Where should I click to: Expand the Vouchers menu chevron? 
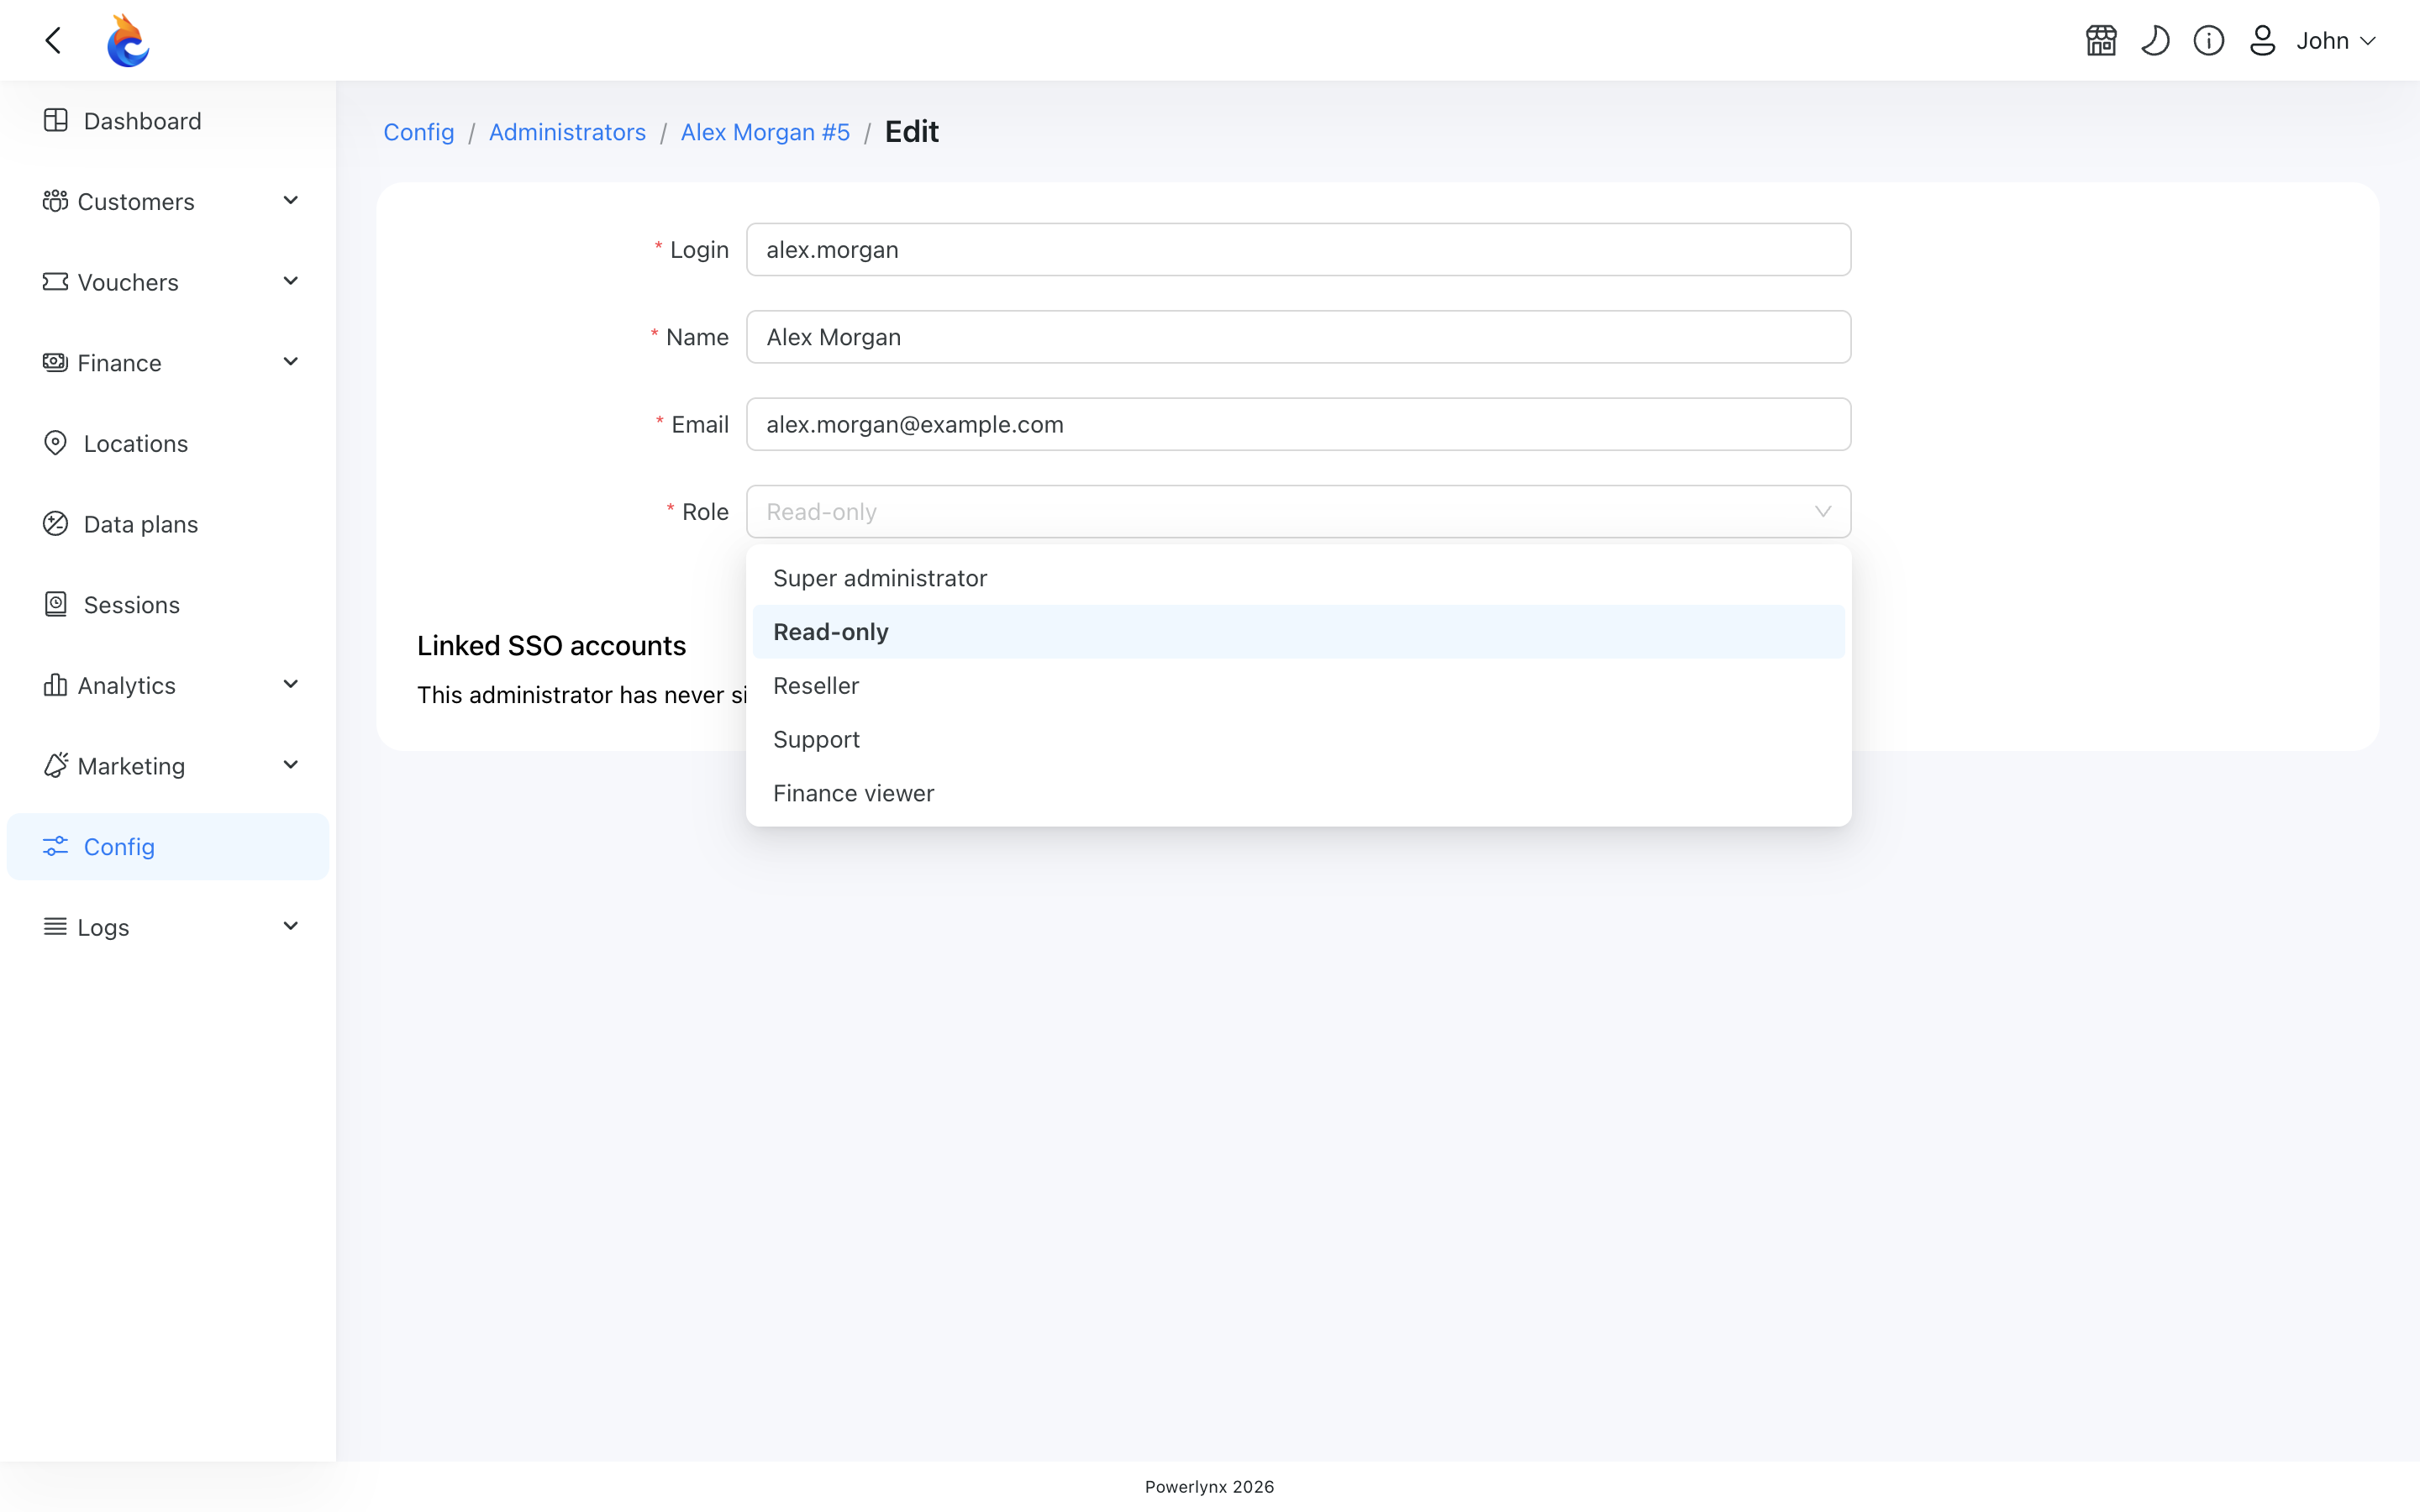pos(291,281)
